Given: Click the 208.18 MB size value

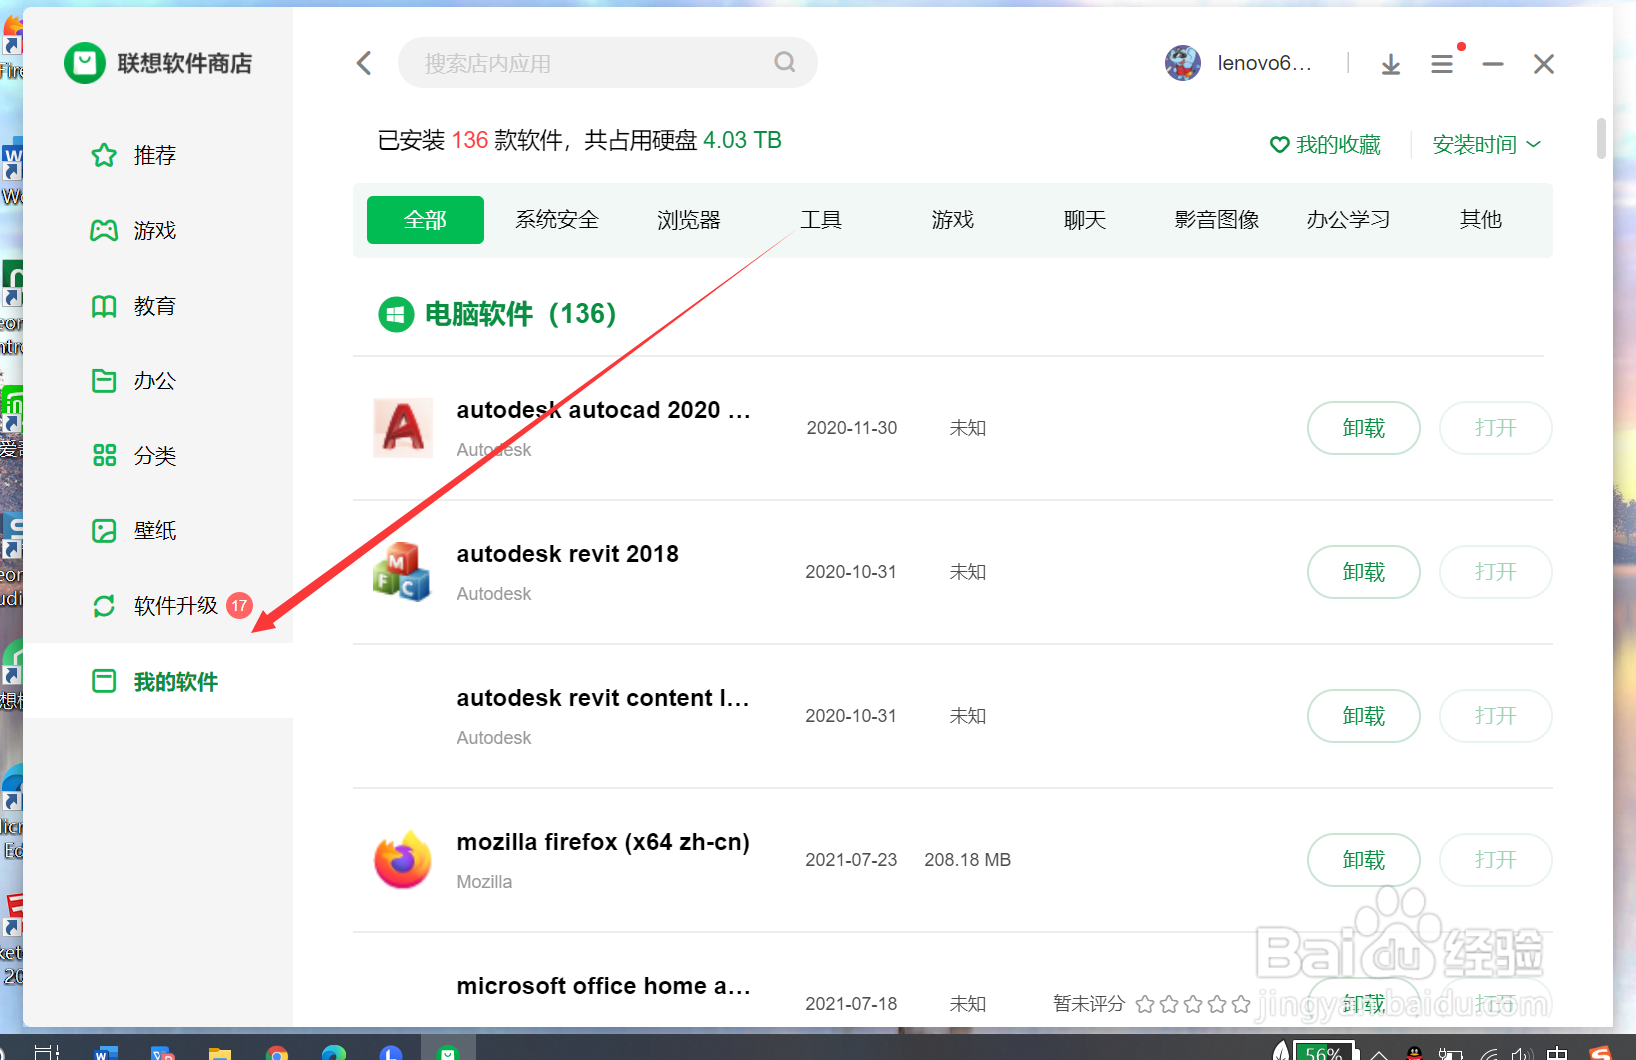Looking at the screenshot, I should point(967,860).
